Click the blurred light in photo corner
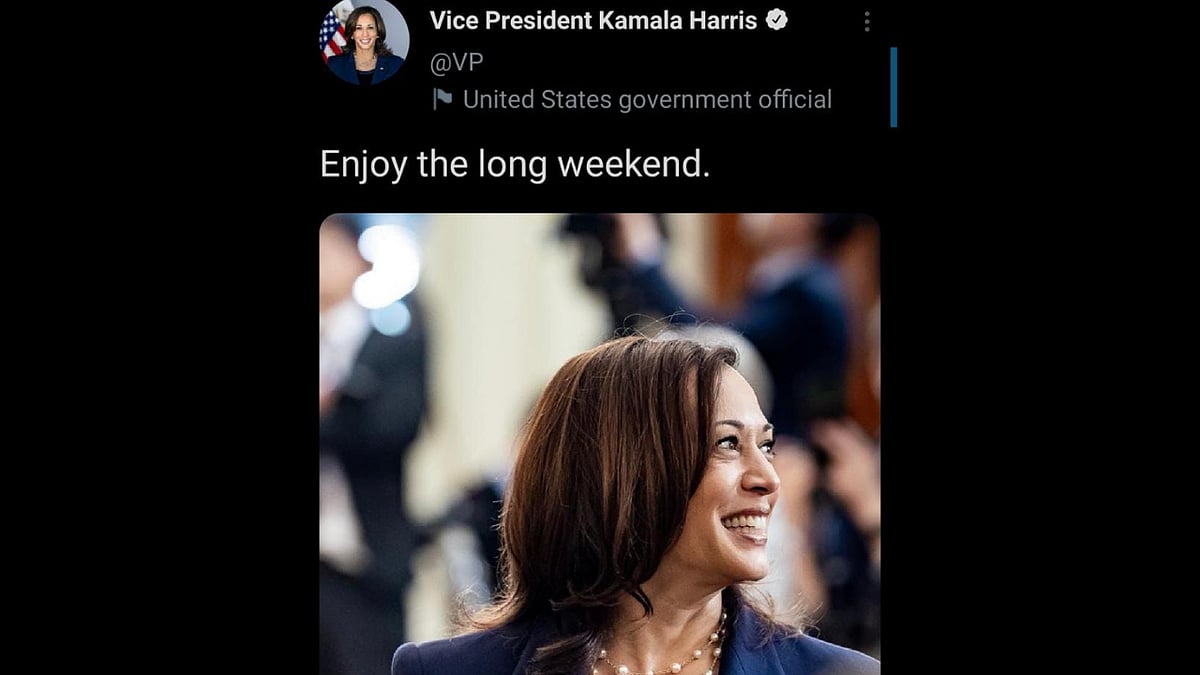Image resolution: width=1200 pixels, height=675 pixels. [x=387, y=265]
